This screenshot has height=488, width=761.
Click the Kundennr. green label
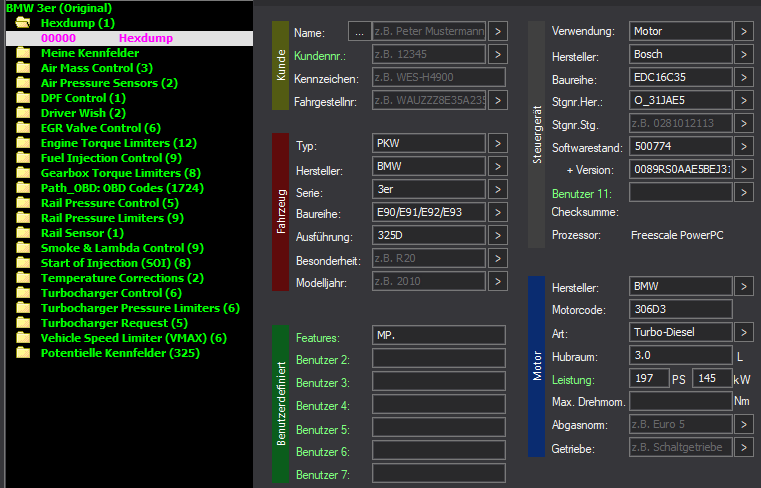(320, 56)
